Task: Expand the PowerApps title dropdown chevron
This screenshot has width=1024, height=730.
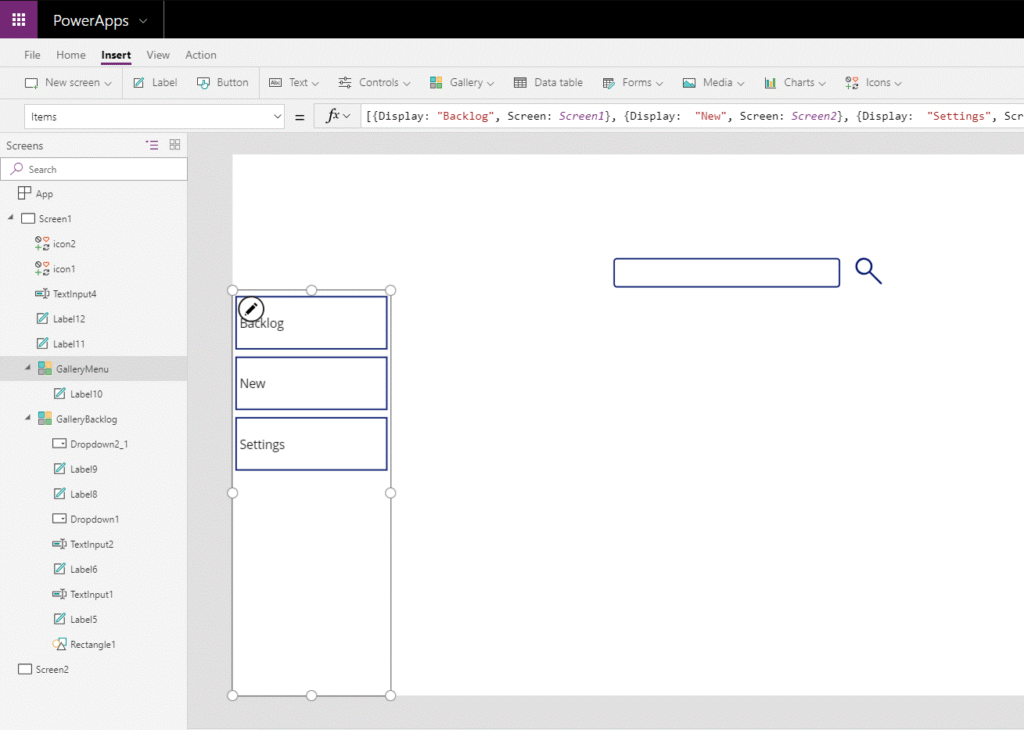Action: pyautogui.click(x=143, y=22)
